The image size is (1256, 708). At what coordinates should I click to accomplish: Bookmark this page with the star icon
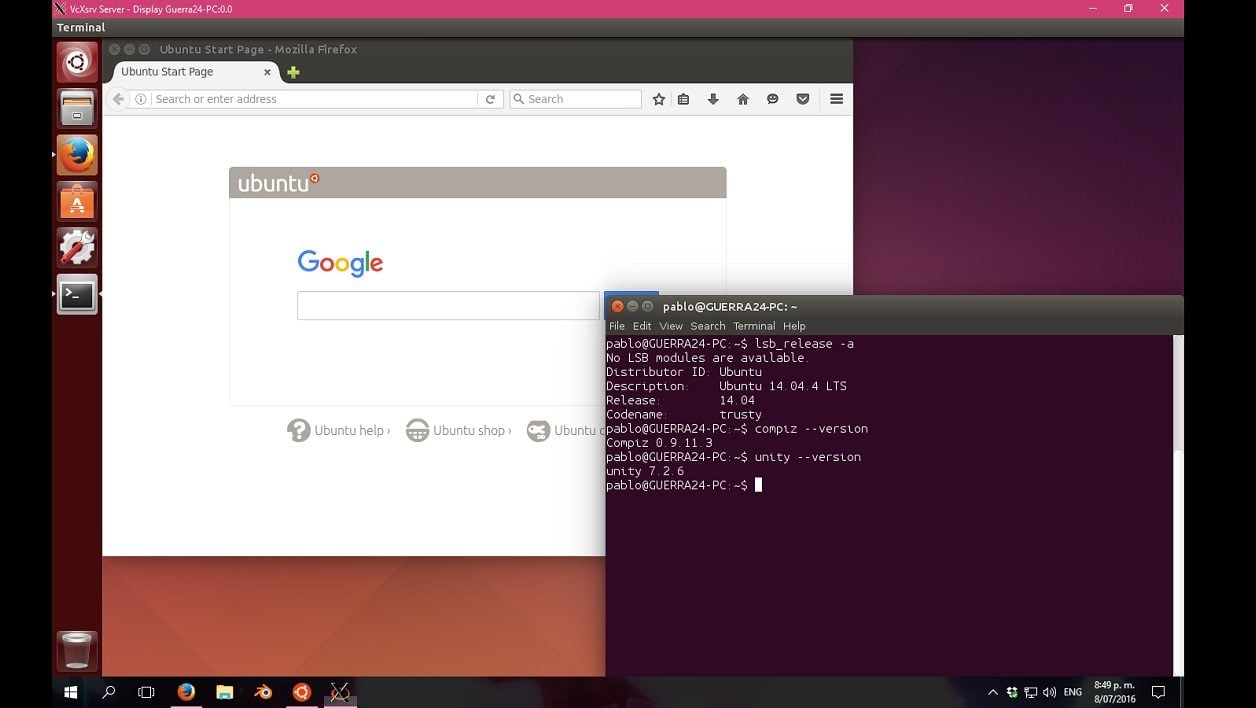click(659, 99)
